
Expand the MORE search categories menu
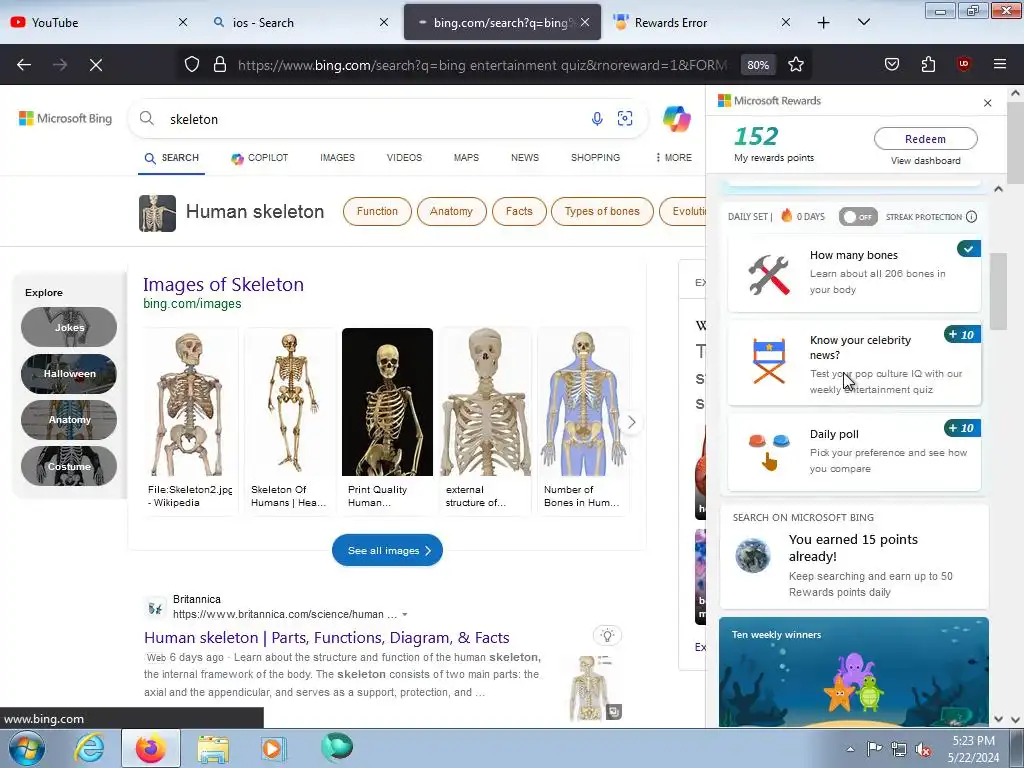point(673,157)
